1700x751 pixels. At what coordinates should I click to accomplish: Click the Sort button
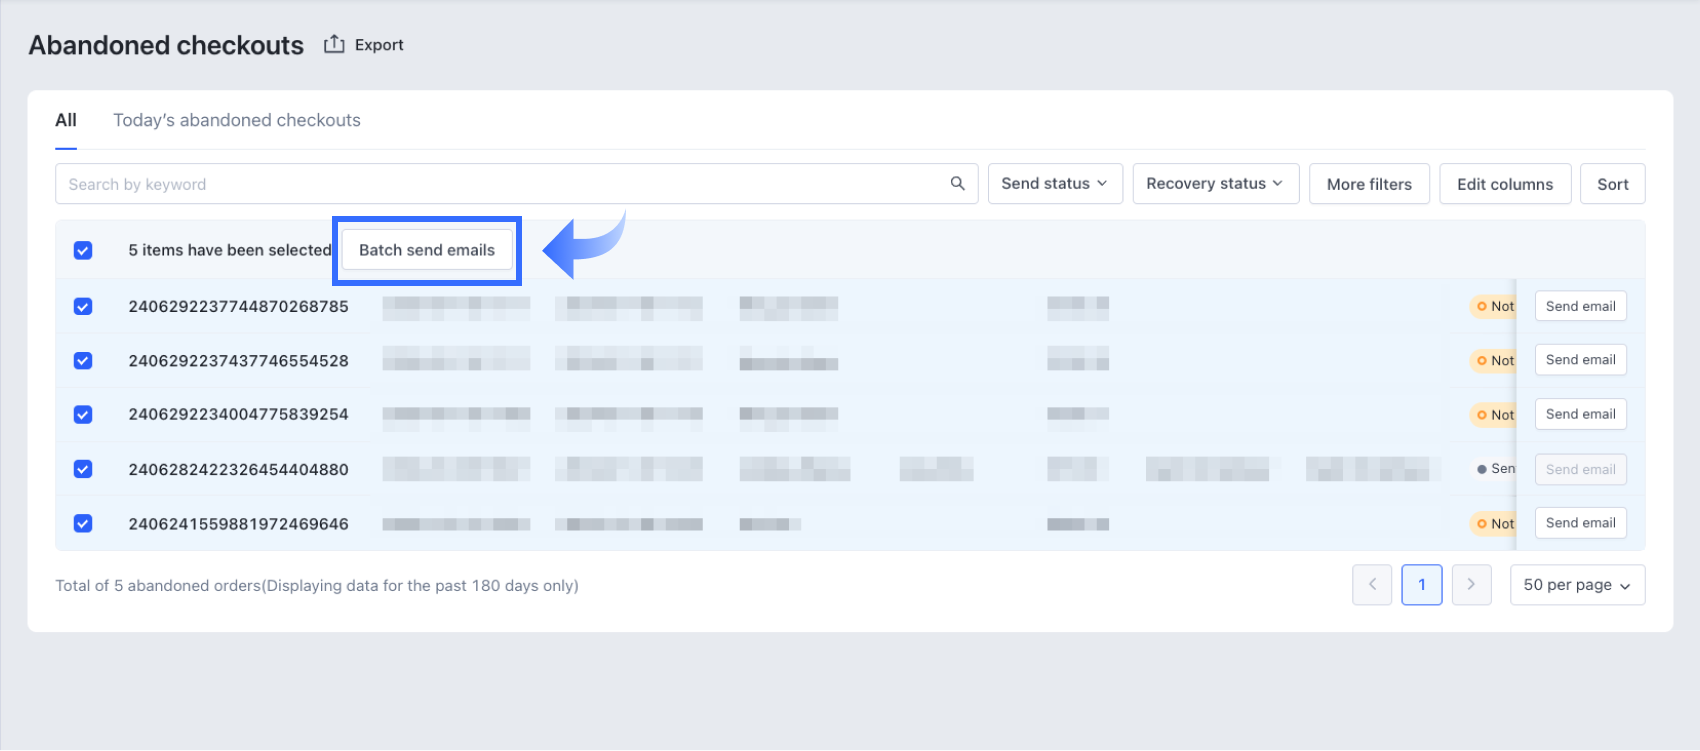(1612, 184)
